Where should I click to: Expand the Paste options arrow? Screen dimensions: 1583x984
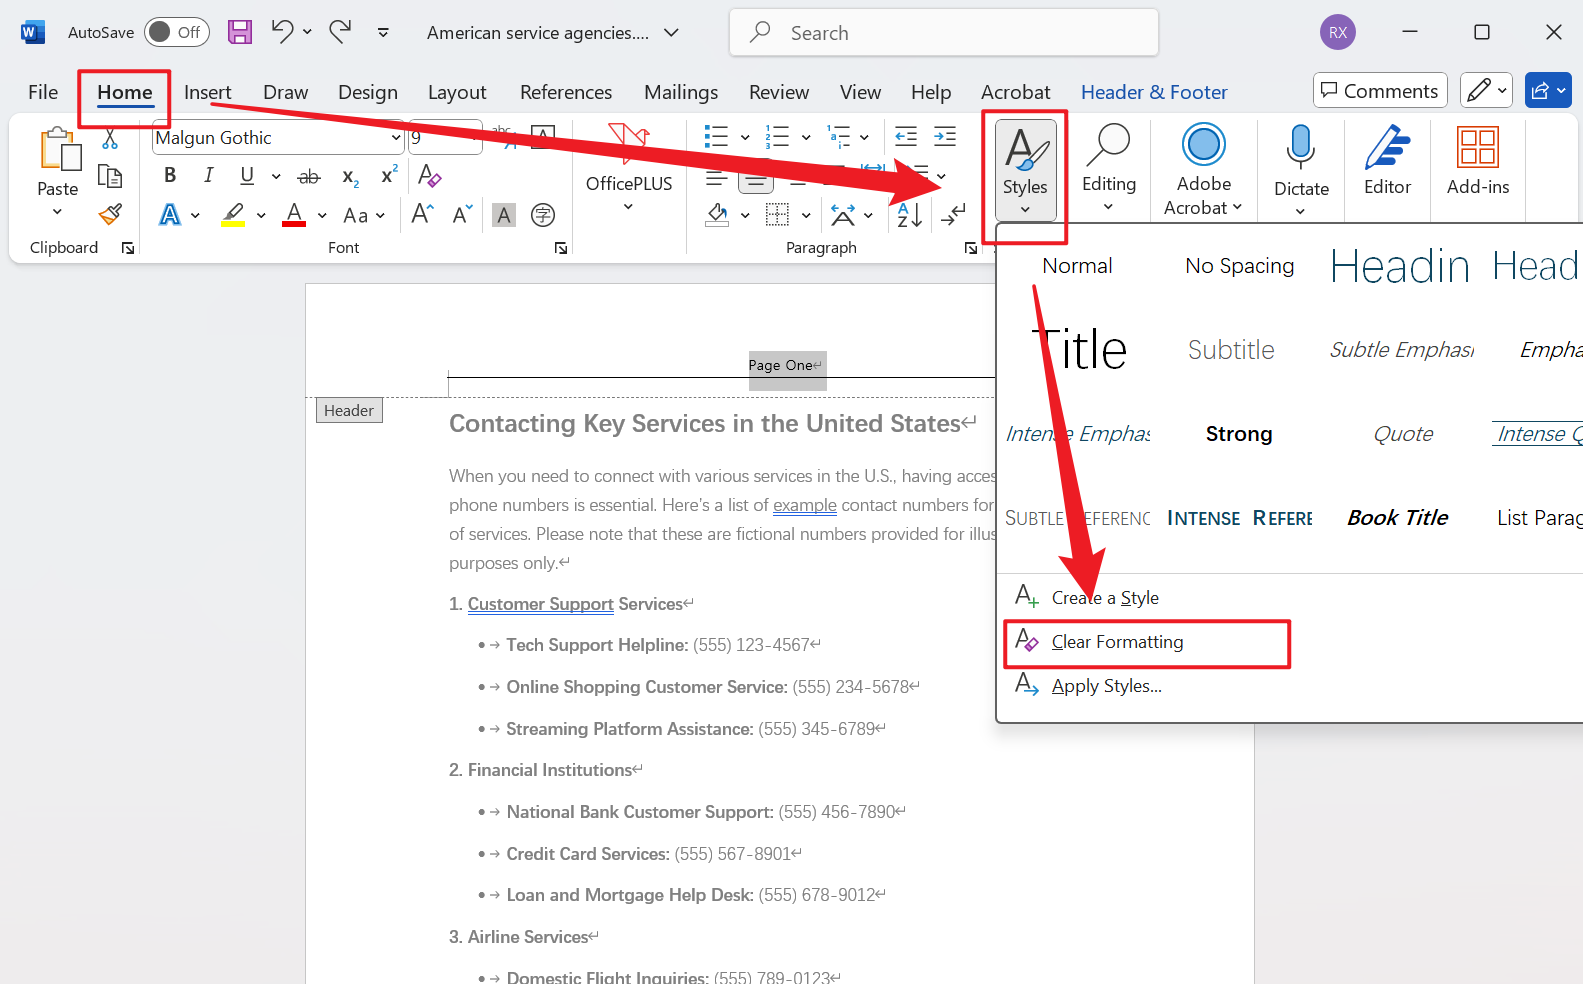pos(57,212)
